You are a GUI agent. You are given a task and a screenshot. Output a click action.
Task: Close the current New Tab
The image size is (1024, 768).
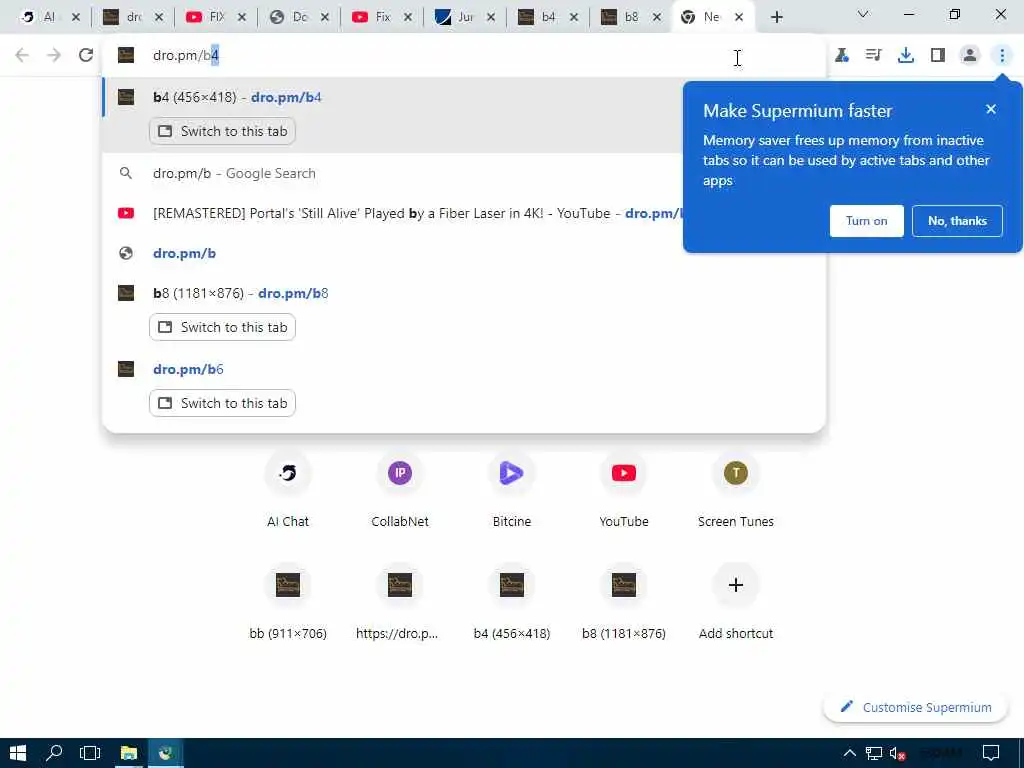click(739, 17)
